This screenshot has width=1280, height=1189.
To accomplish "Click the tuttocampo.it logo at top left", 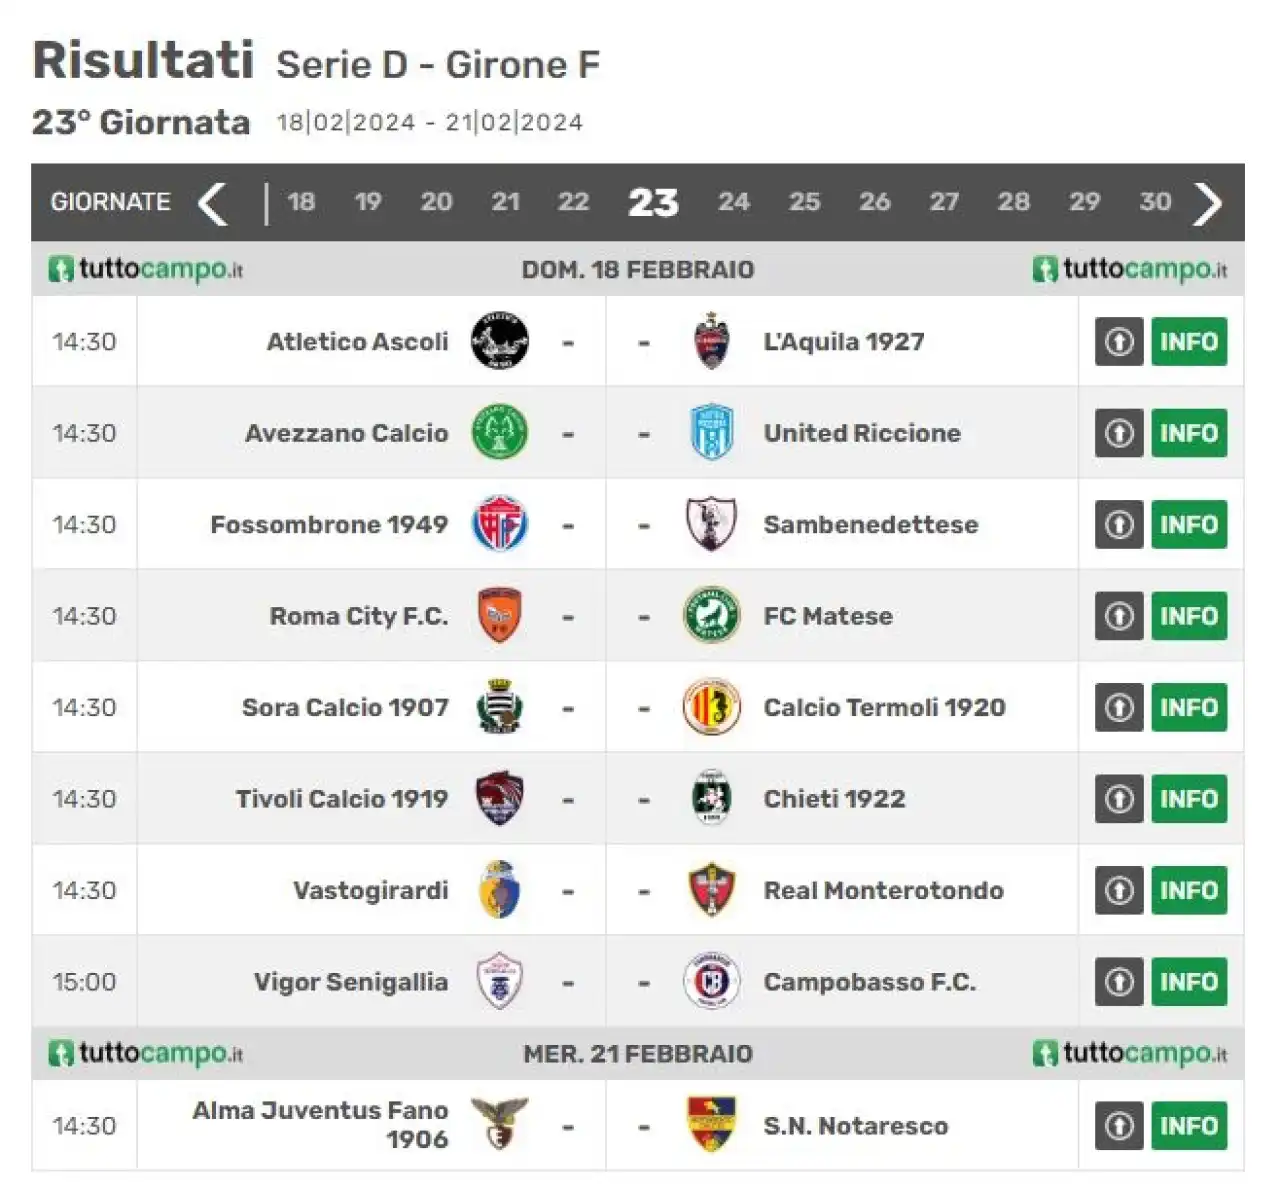I will pyautogui.click(x=146, y=269).
